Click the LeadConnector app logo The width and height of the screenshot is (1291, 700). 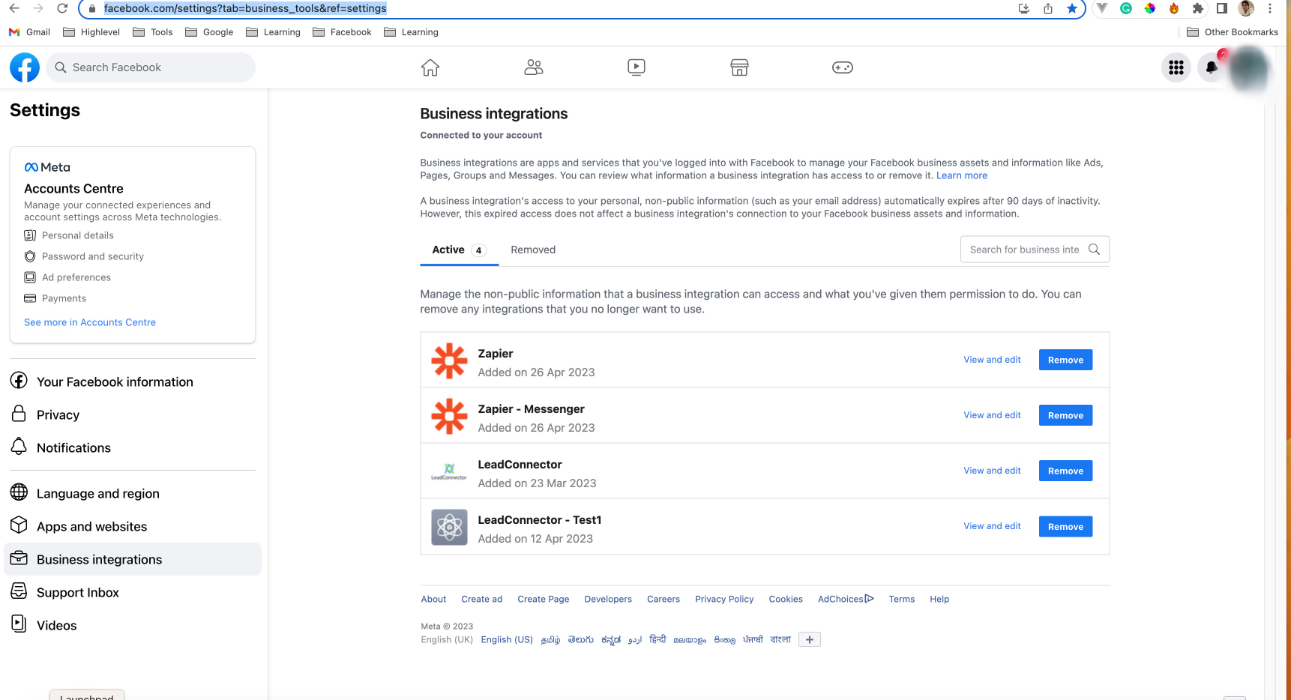[449, 471]
